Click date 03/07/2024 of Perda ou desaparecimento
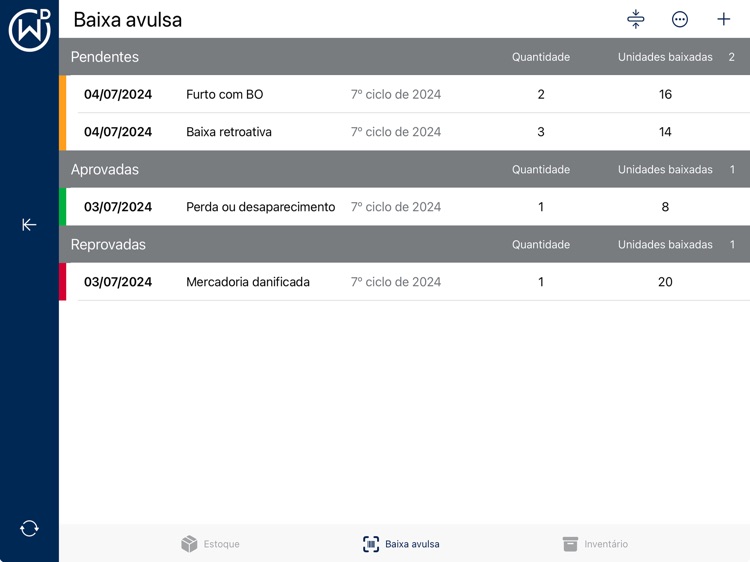This screenshot has height=562, width=750. pyautogui.click(x=118, y=207)
